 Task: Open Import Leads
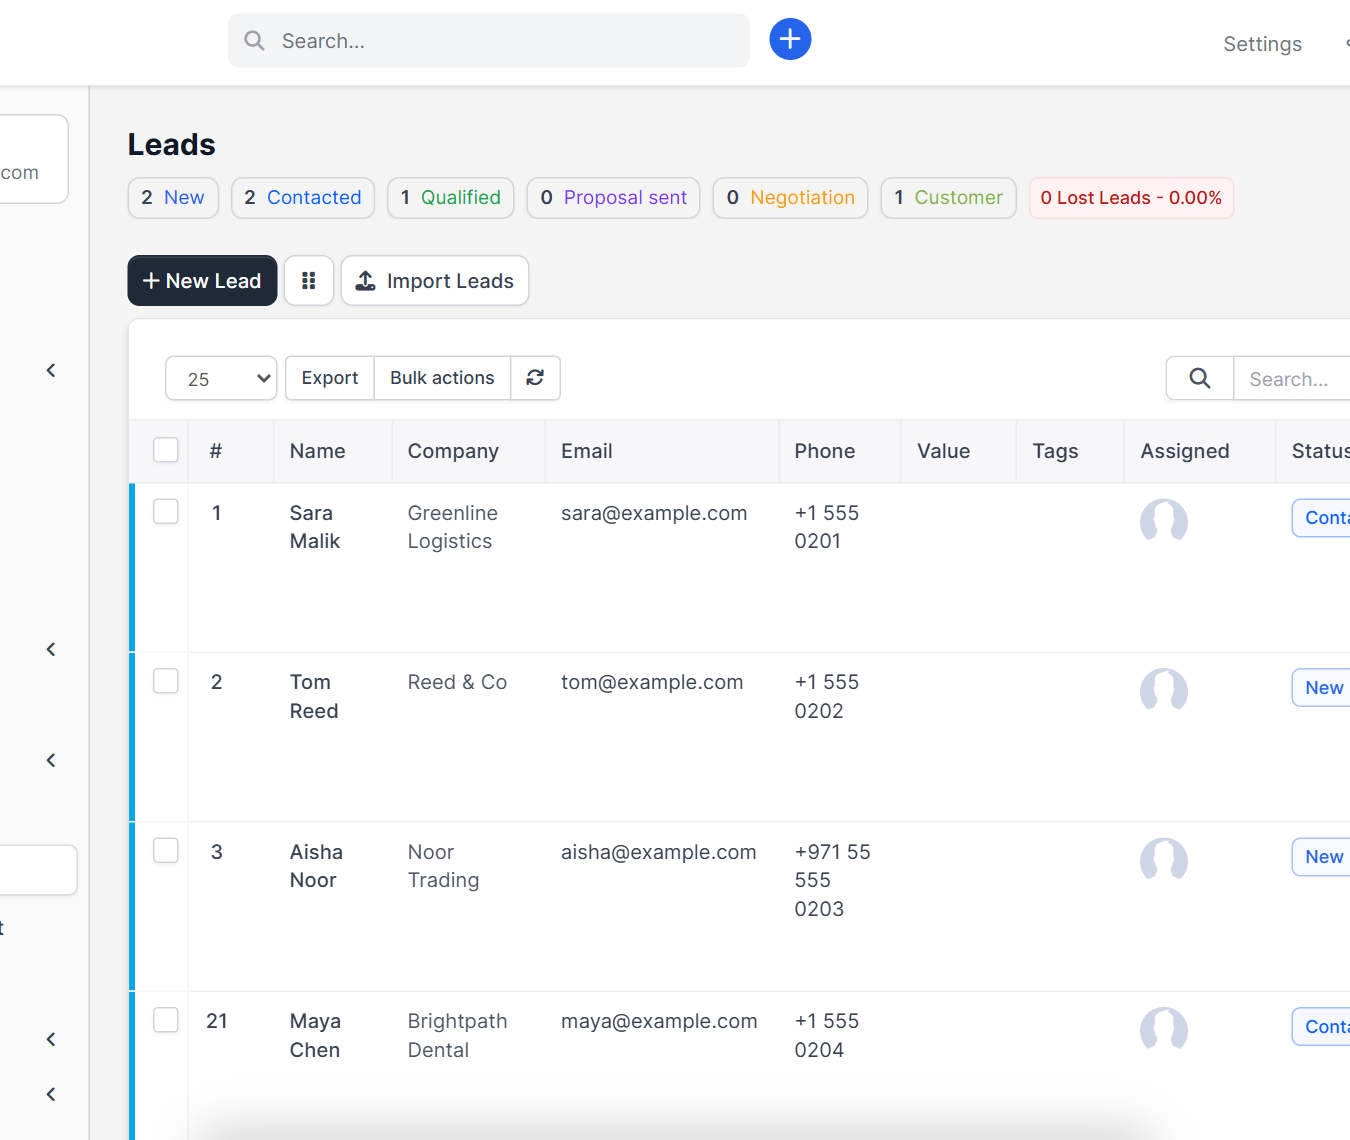click(435, 281)
